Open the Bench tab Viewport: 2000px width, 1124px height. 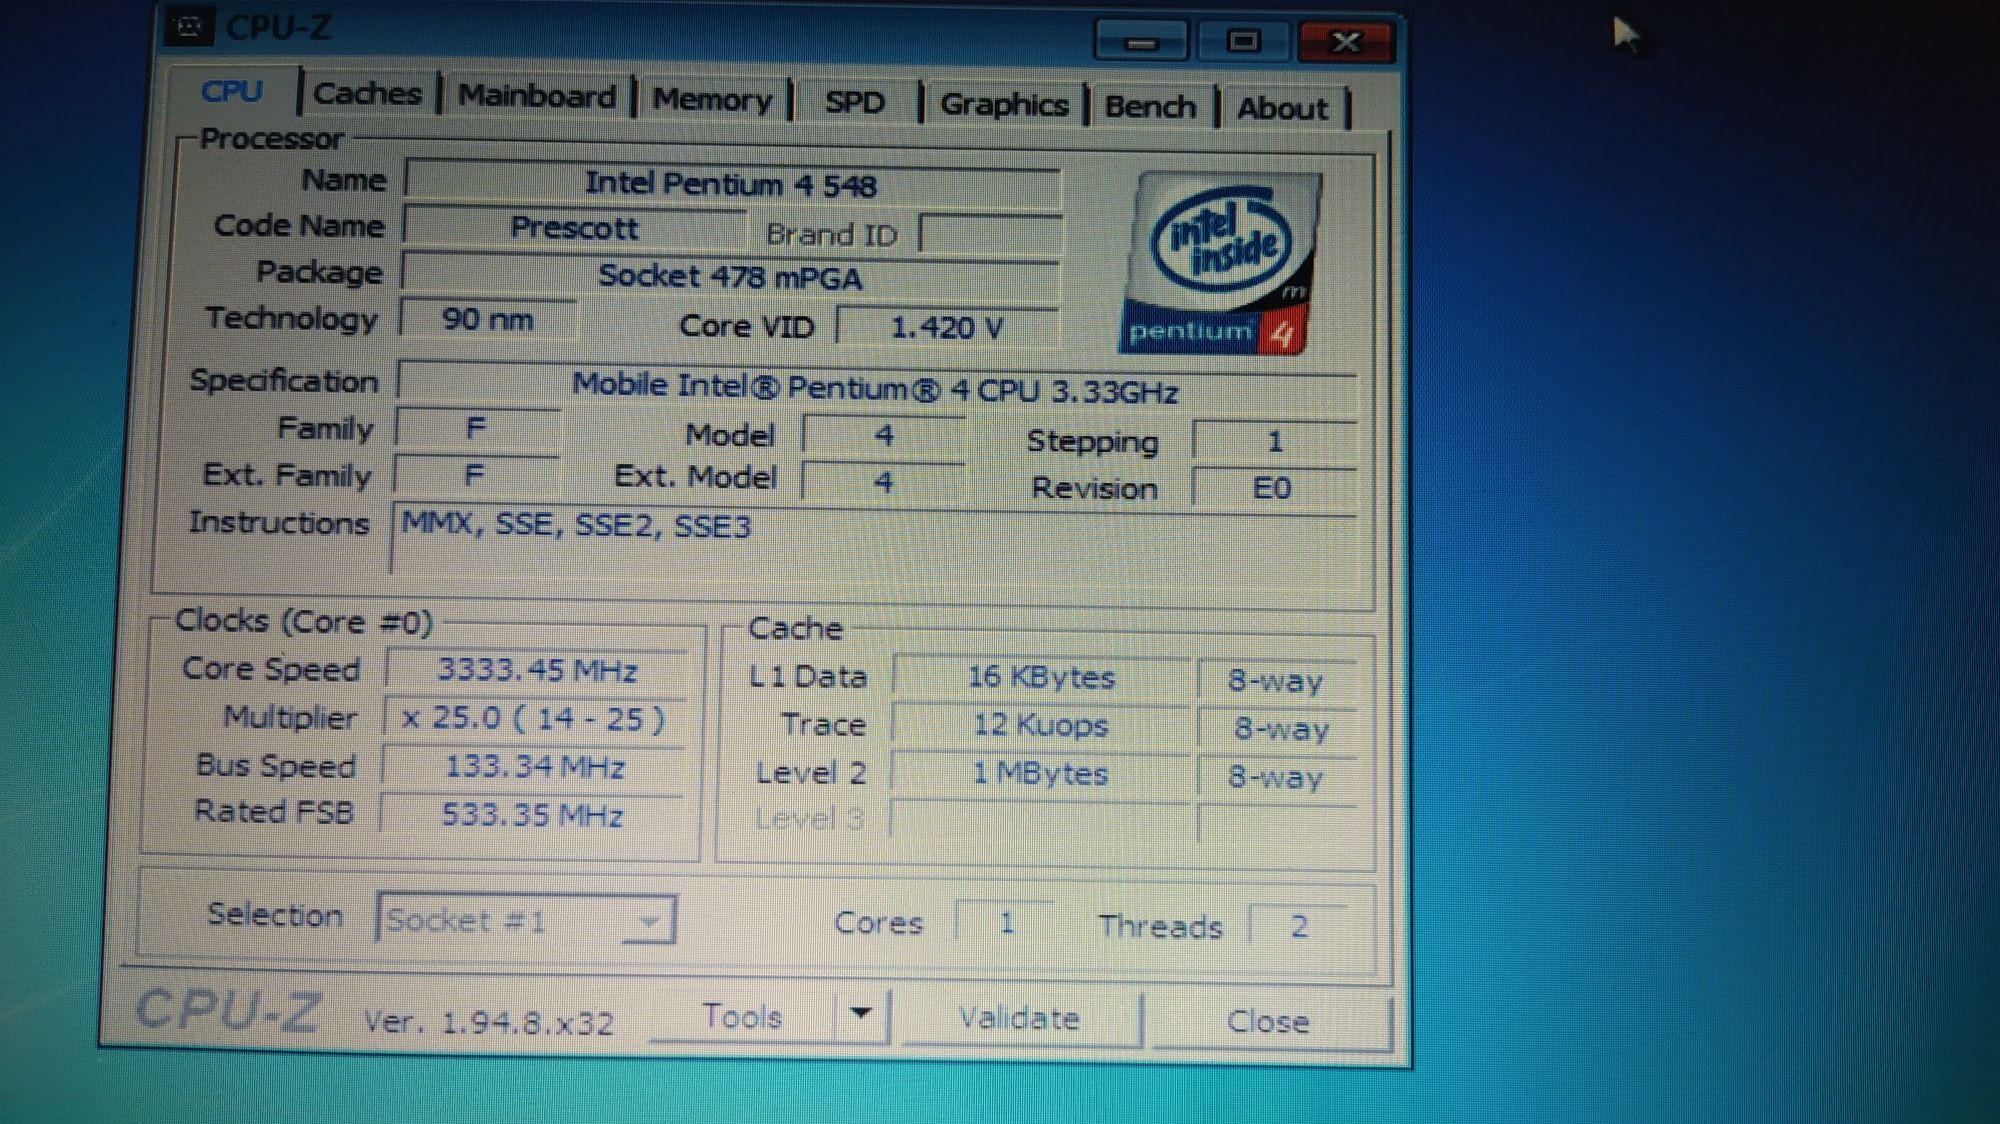1150,107
